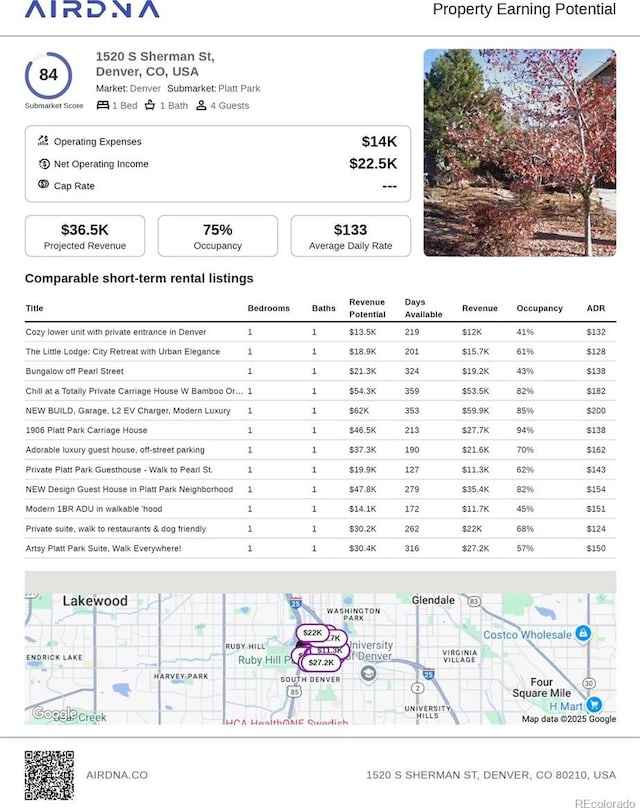Click the $22K map price marker
The image size is (640, 808).
click(312, 632)
